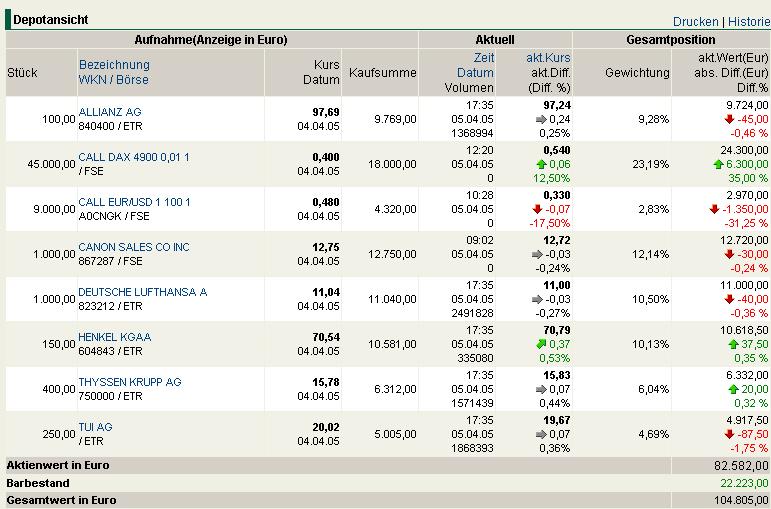Image resolution: width=771 pixels, height=509 pixels.
Task: Open the HENKEL KGAA position
Action: [x=115, y=337]
